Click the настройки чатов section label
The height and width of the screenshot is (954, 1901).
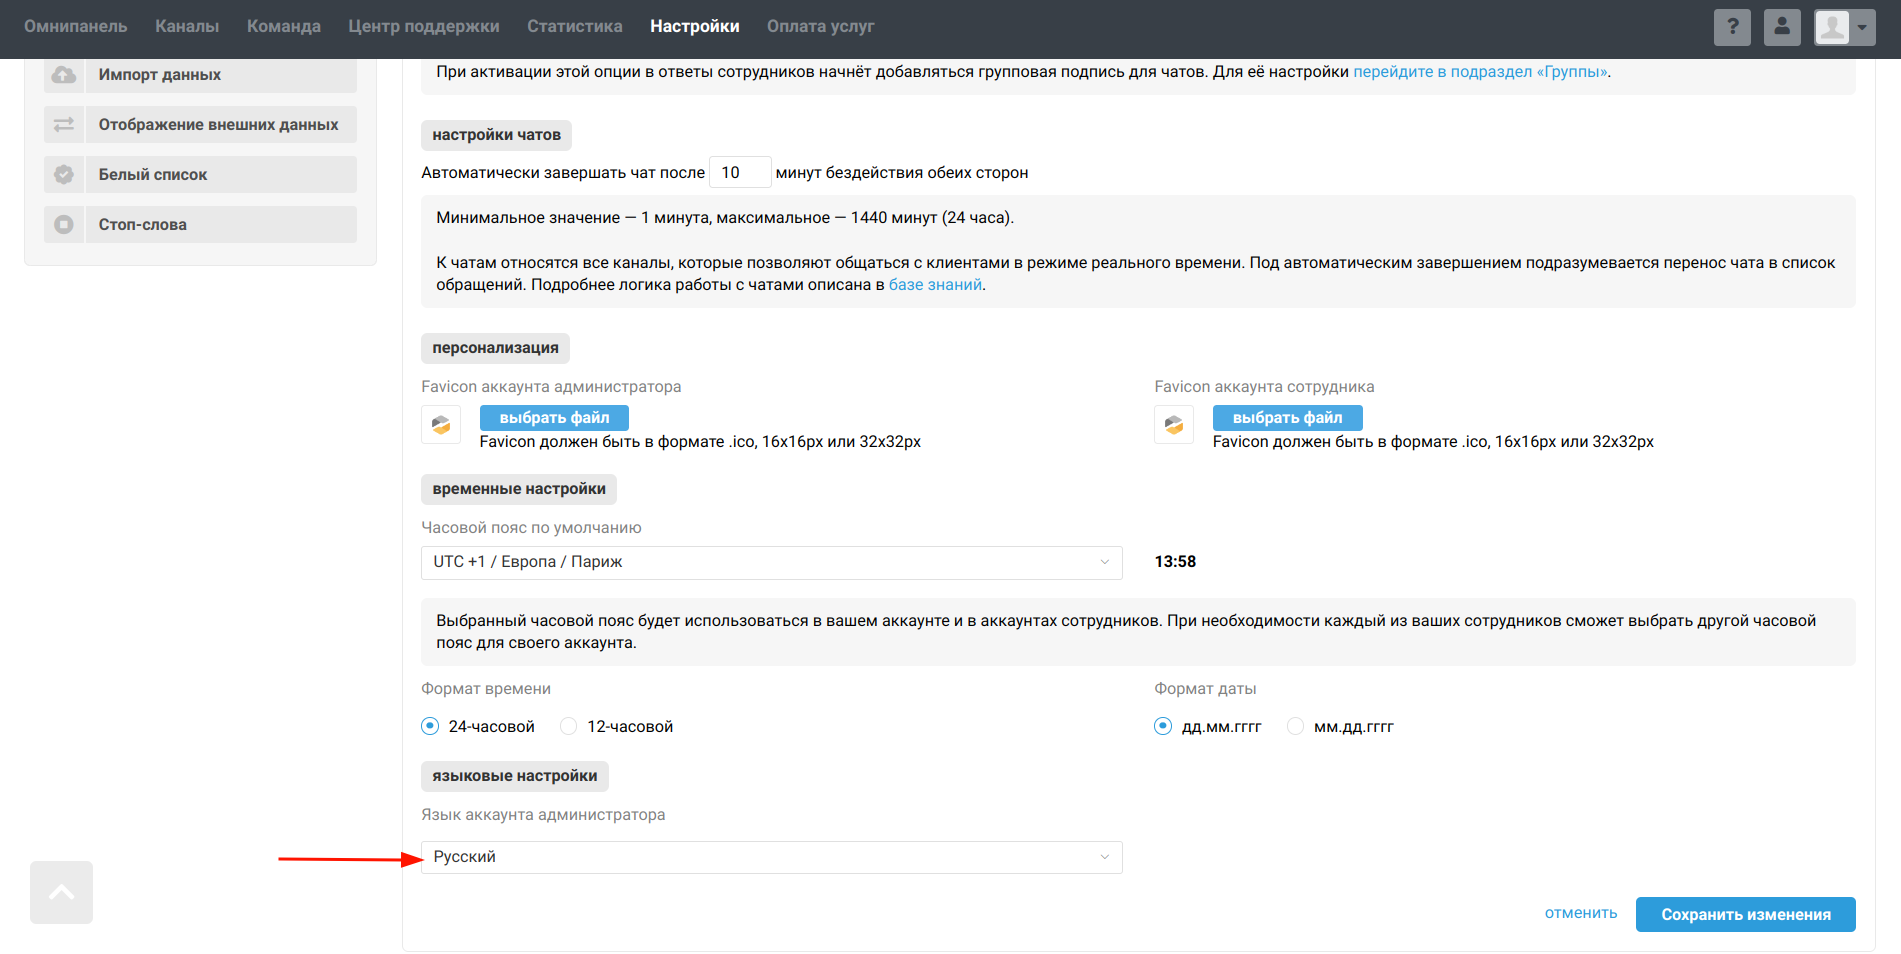[x=496, y=135]
